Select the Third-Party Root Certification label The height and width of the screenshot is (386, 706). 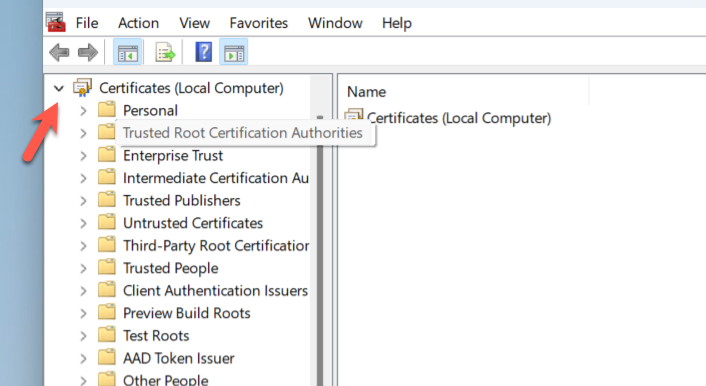pos(216,245)
